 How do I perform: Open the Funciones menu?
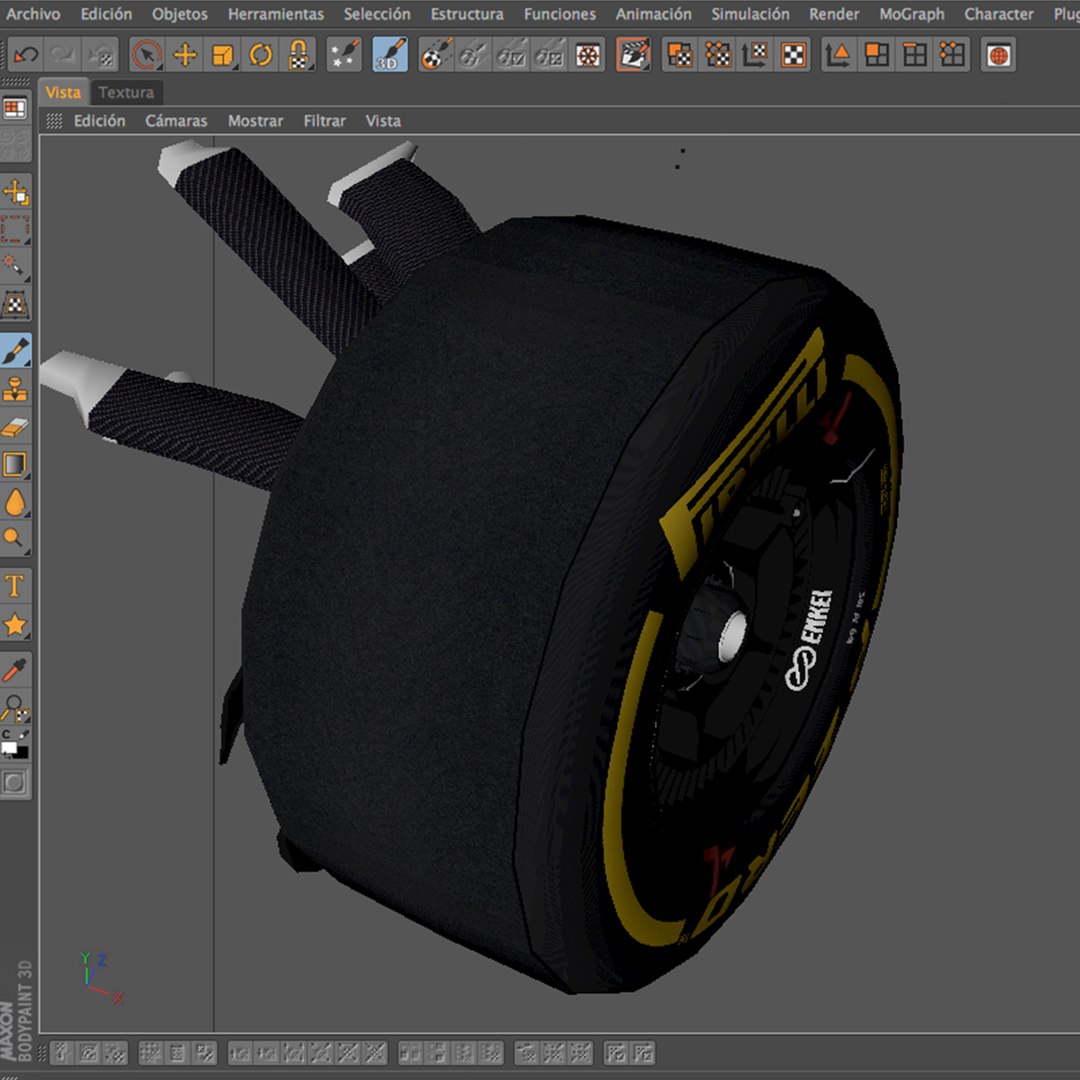coord(560,14)
